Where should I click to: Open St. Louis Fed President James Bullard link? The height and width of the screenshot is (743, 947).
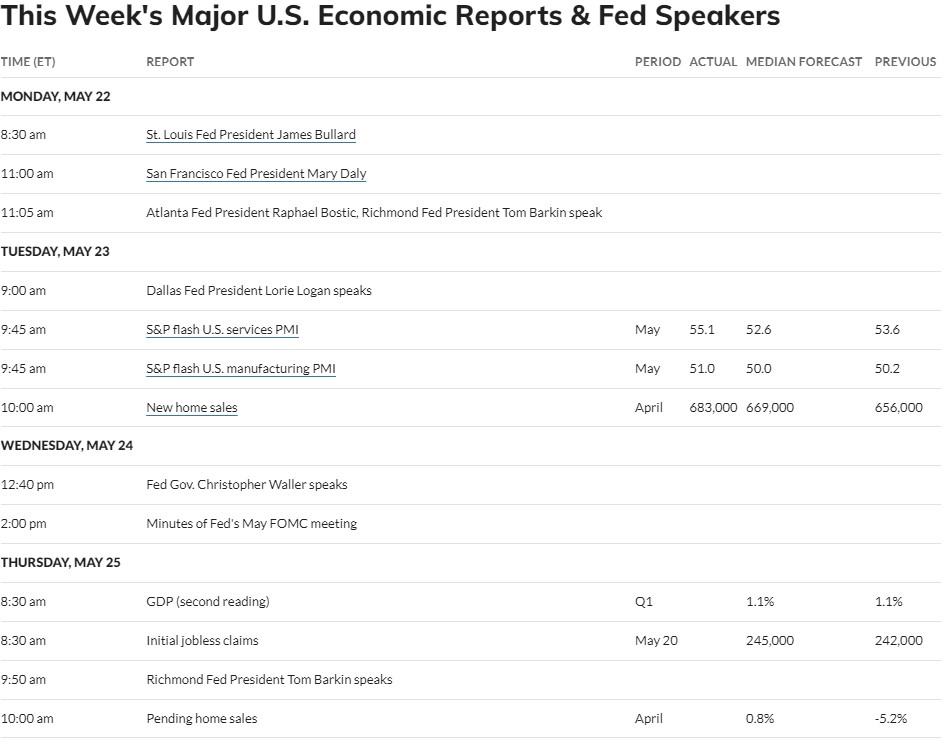tap(251, 135)
